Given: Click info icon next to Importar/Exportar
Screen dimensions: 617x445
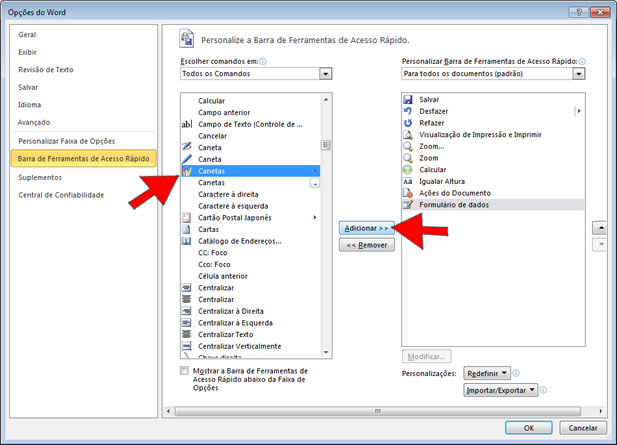Looking at the screenshot, I should coord(543,390).
